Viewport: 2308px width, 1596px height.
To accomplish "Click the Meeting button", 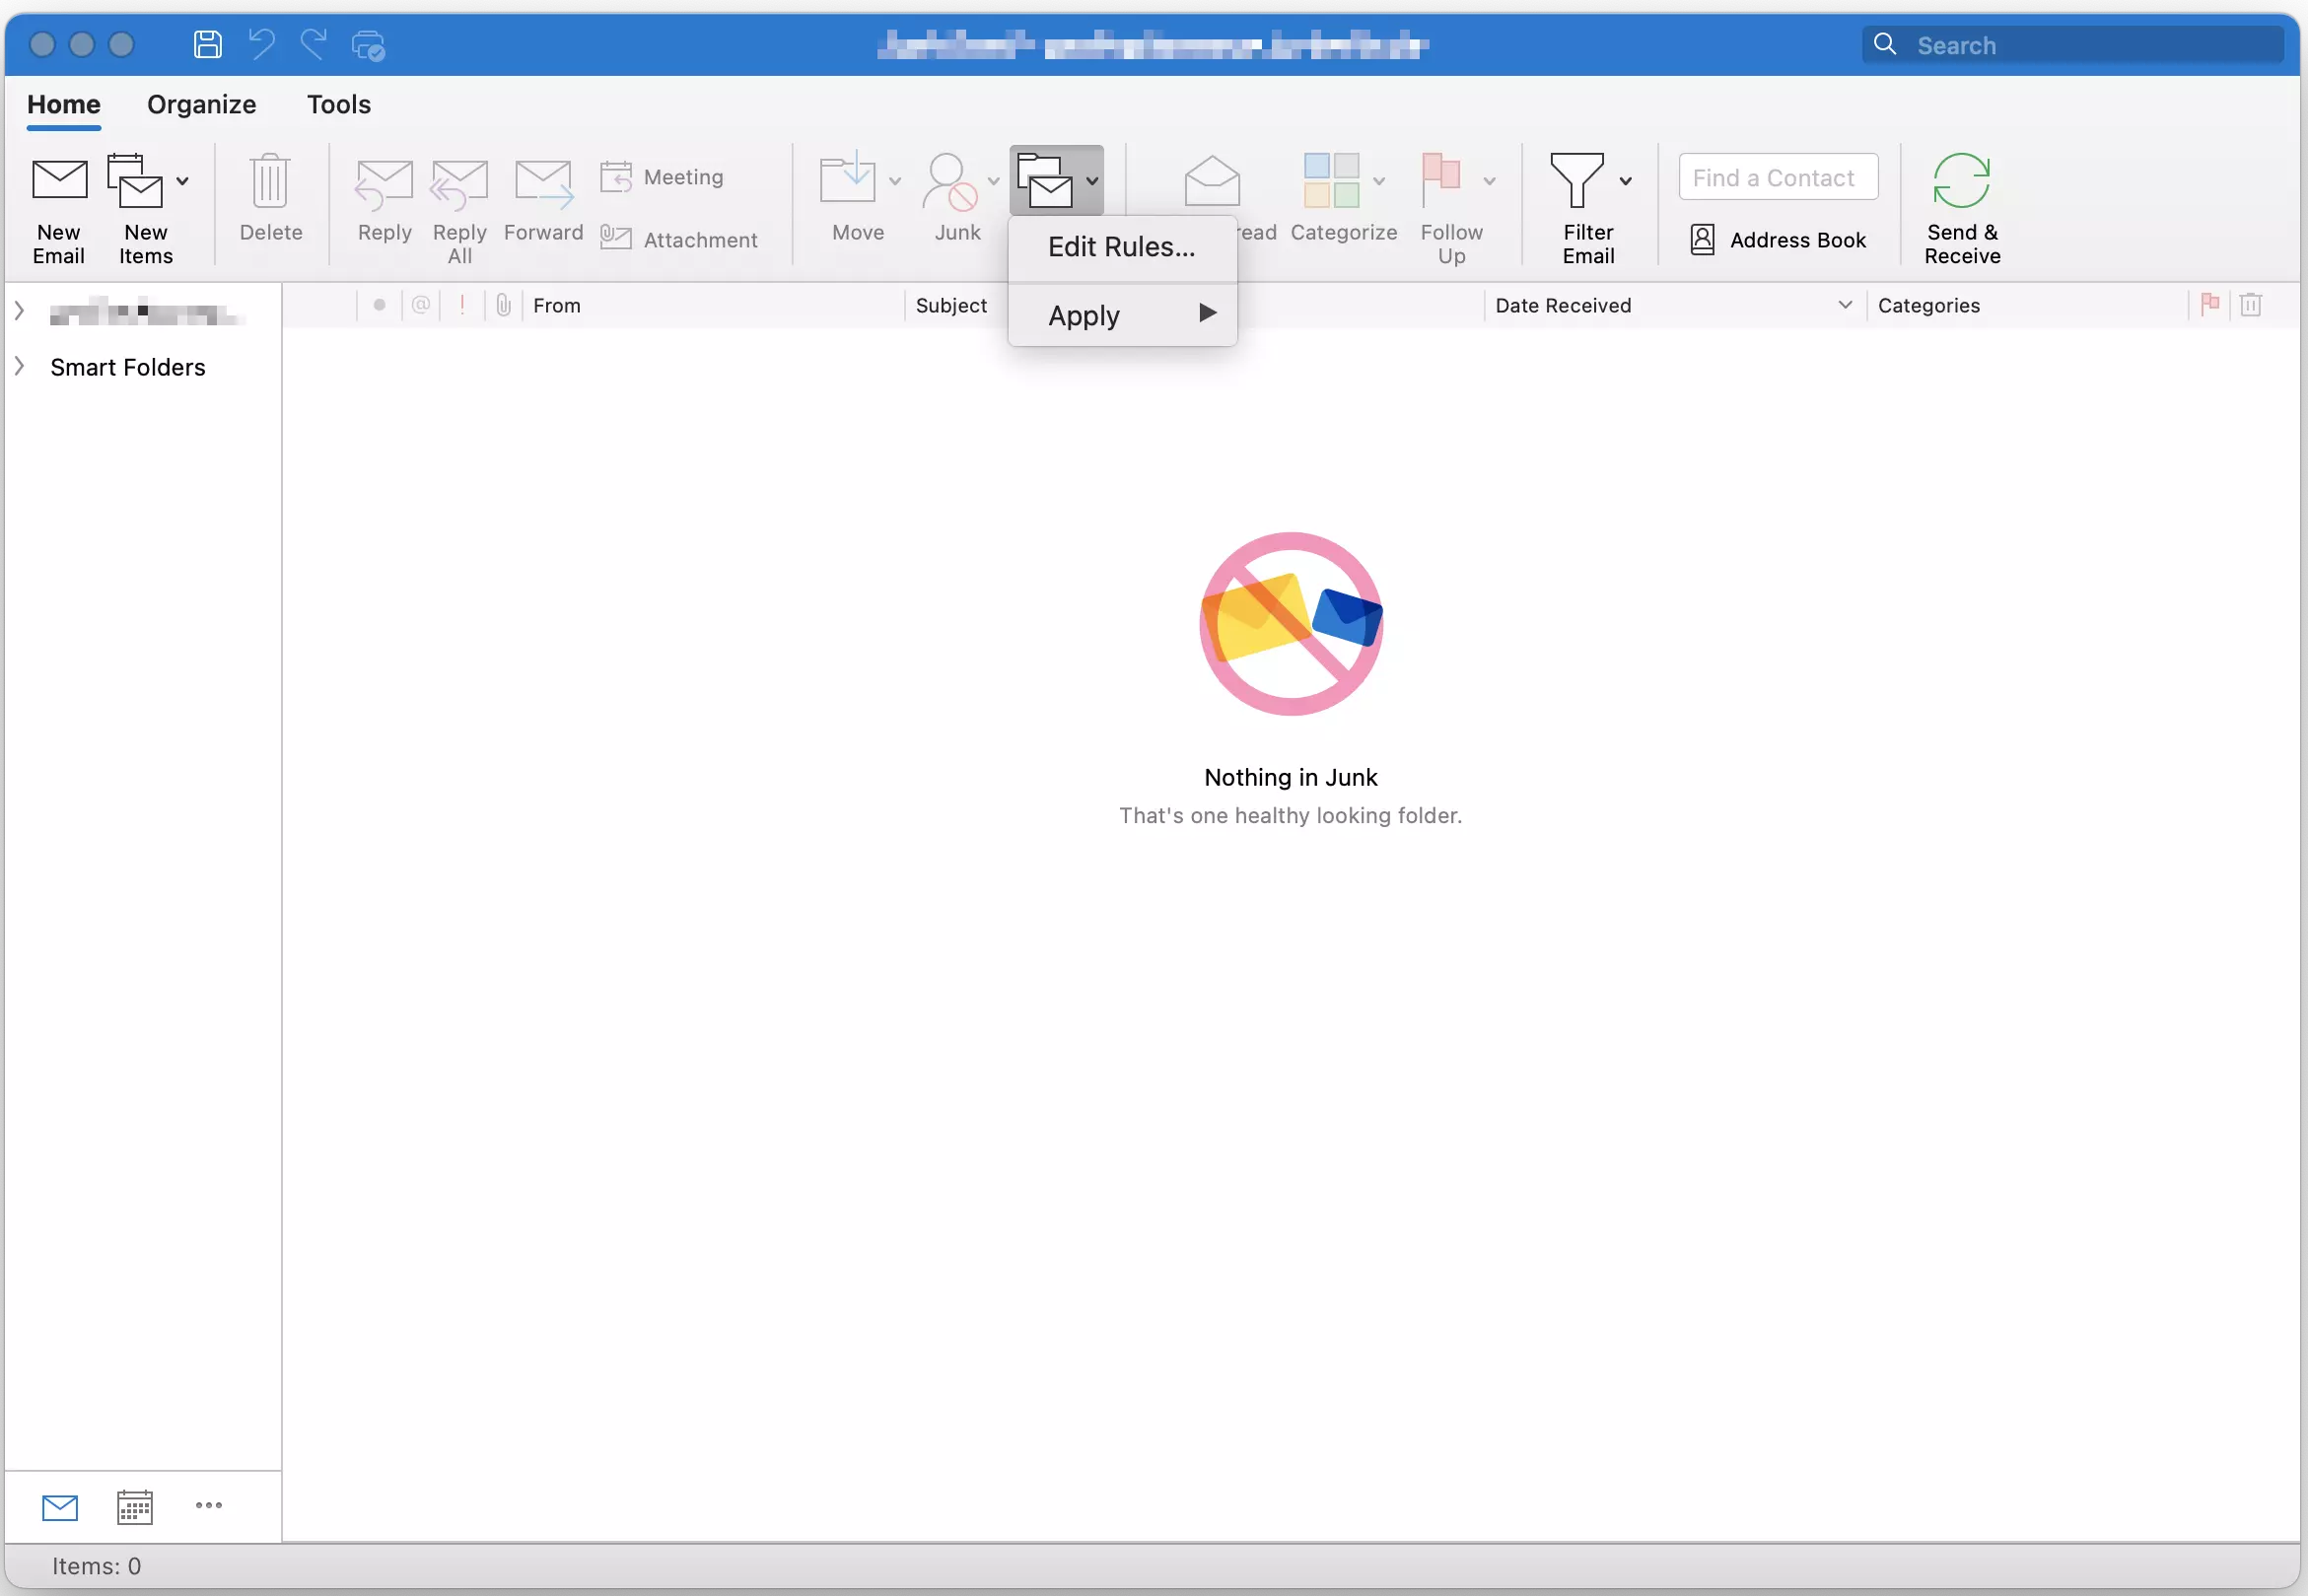I will pos(661,177).
